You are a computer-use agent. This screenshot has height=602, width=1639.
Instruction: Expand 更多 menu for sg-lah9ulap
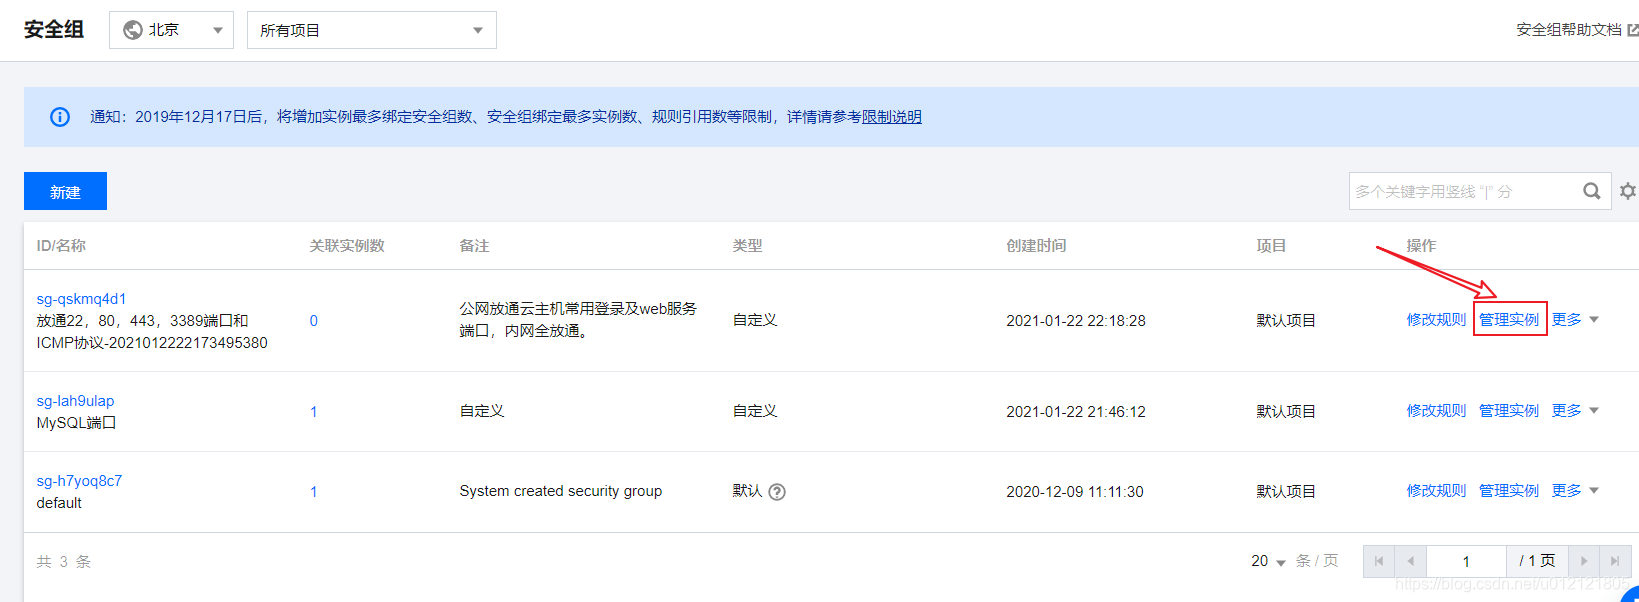point(1575,410)
